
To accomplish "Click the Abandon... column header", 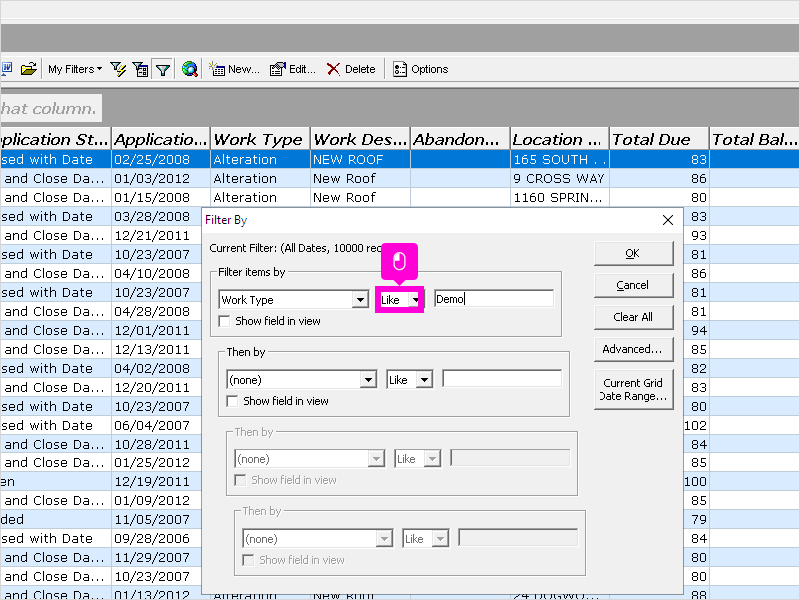I will tap(460, 139).
